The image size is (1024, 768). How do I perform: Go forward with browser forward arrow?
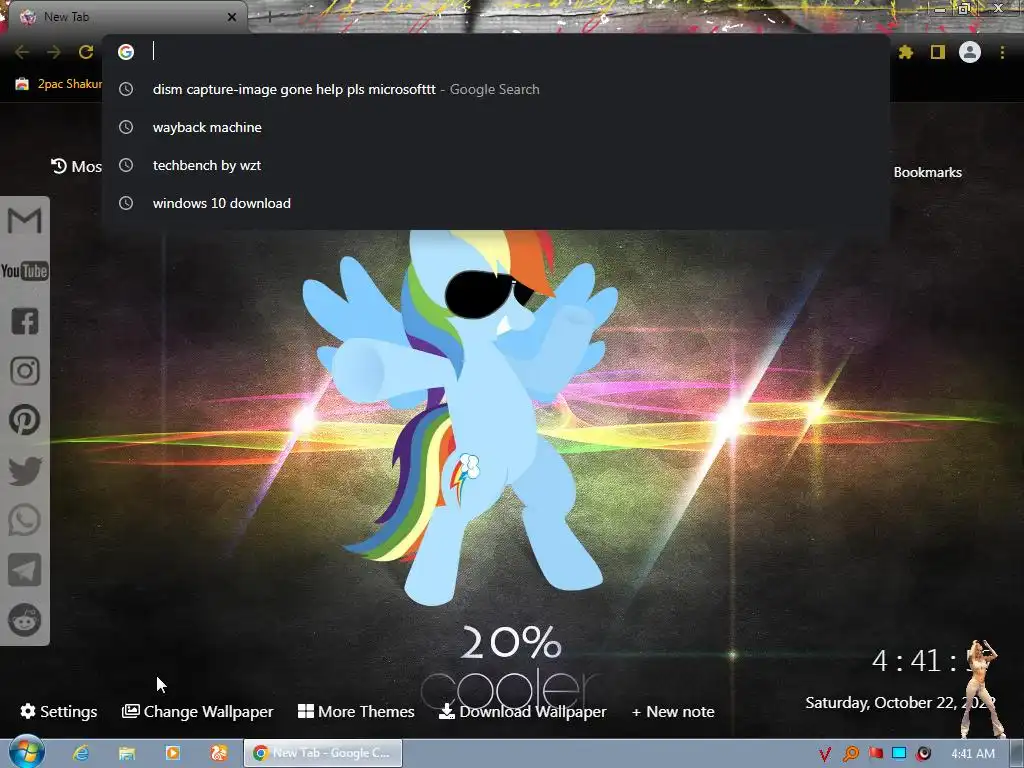54,52
